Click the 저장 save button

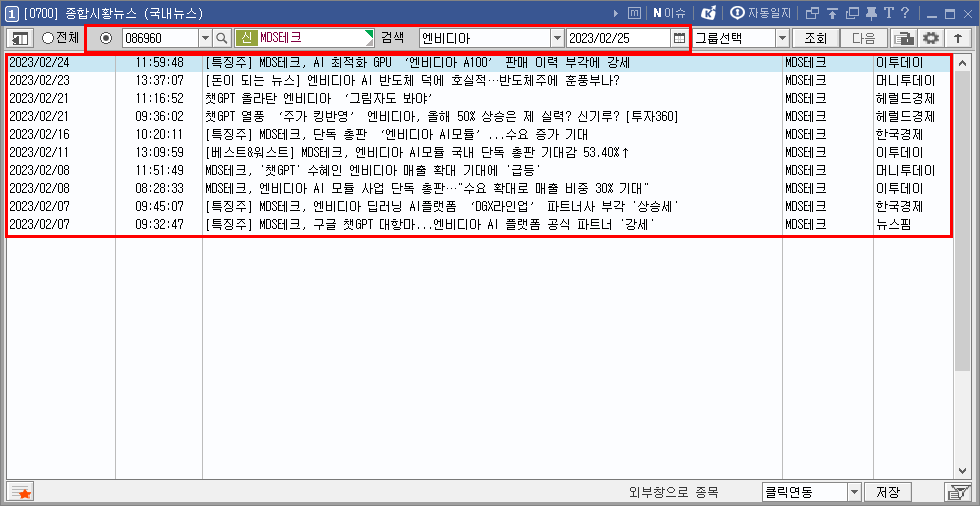pos(888,492)
